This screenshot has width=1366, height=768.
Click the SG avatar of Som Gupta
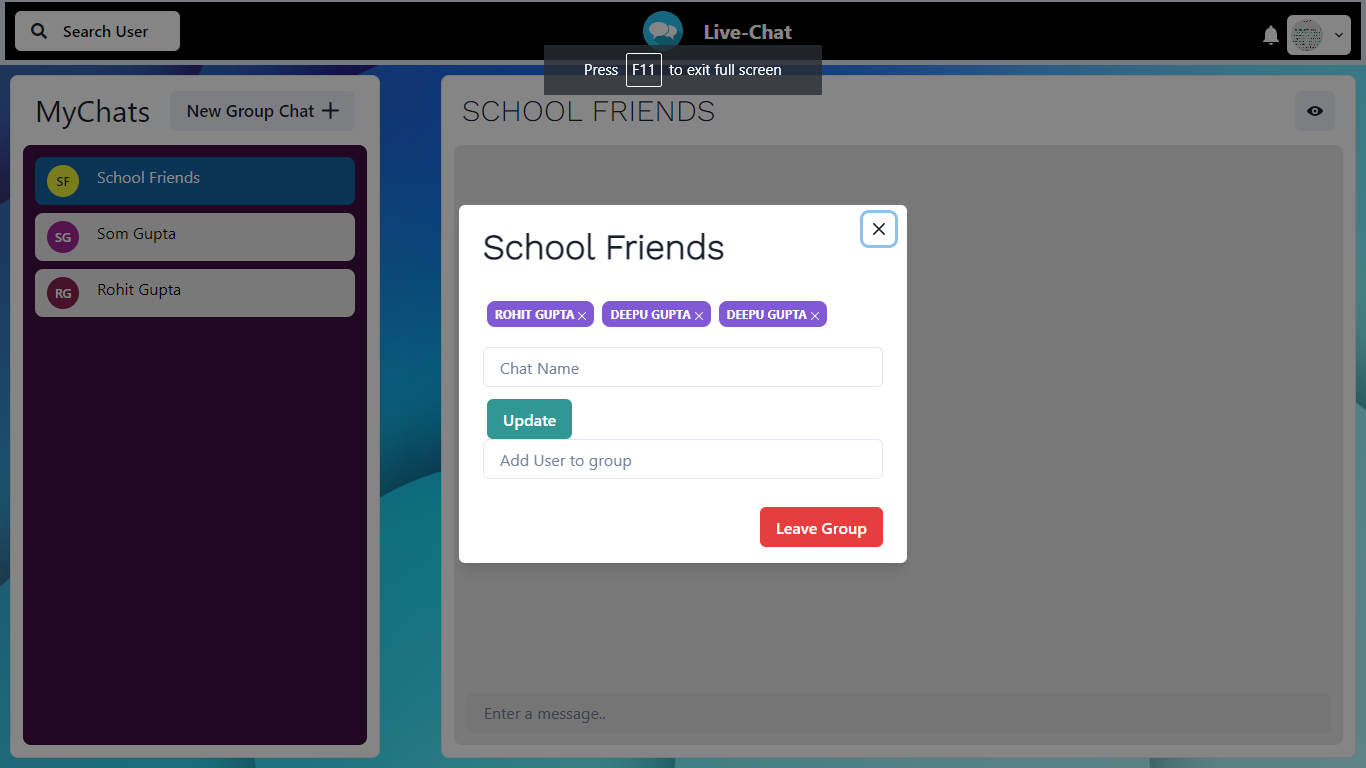tap(63, 237)
